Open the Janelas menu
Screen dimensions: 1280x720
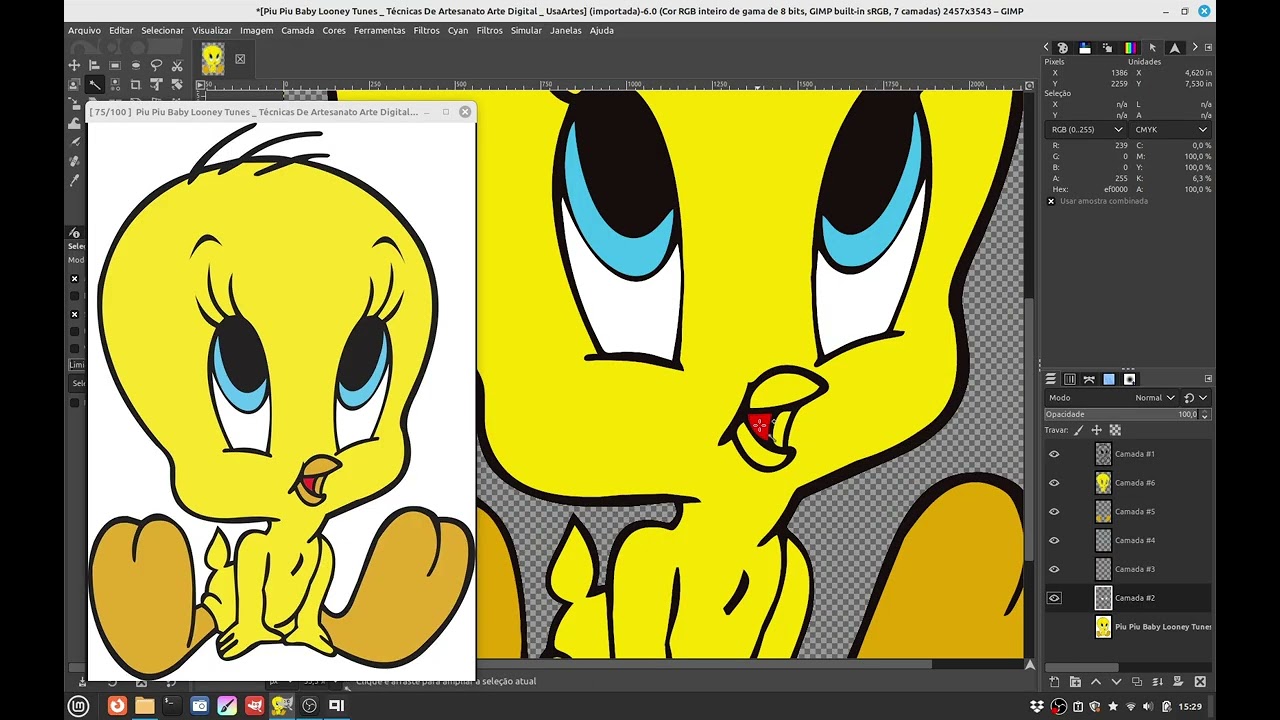pyautogui.click(x=565, y=30)
